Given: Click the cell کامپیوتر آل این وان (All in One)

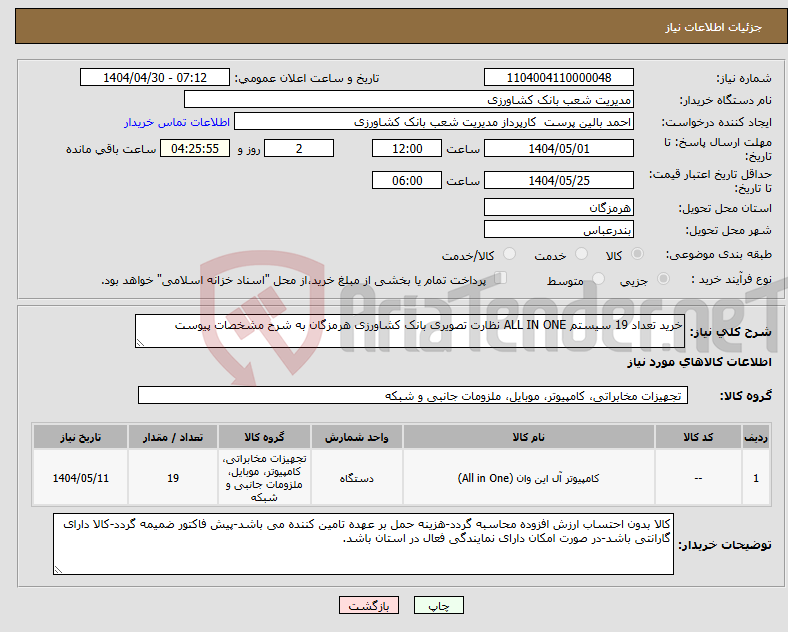Looking at the screenshot, I should (x=528, y=478).
